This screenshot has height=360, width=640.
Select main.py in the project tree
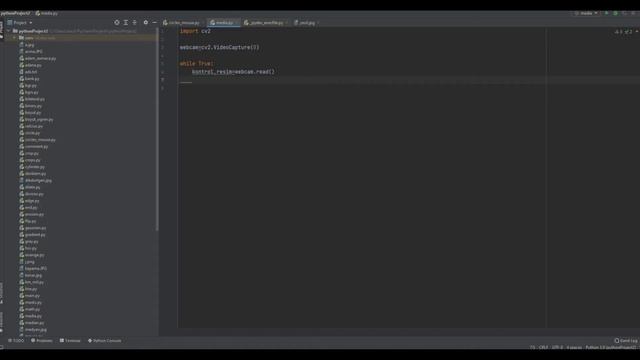(x=29, y=296)
